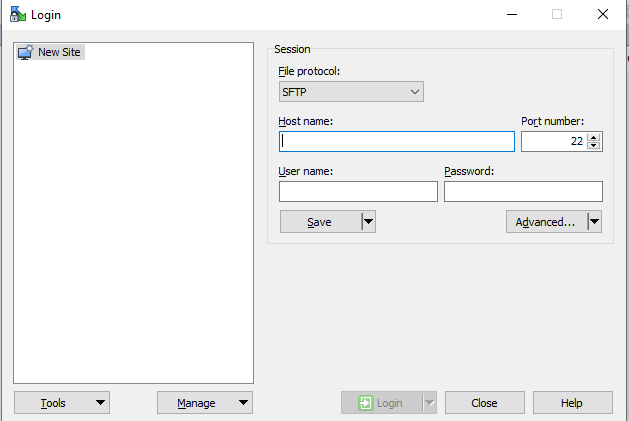Open Help
The image size is (629, 421).
(572, 403)
